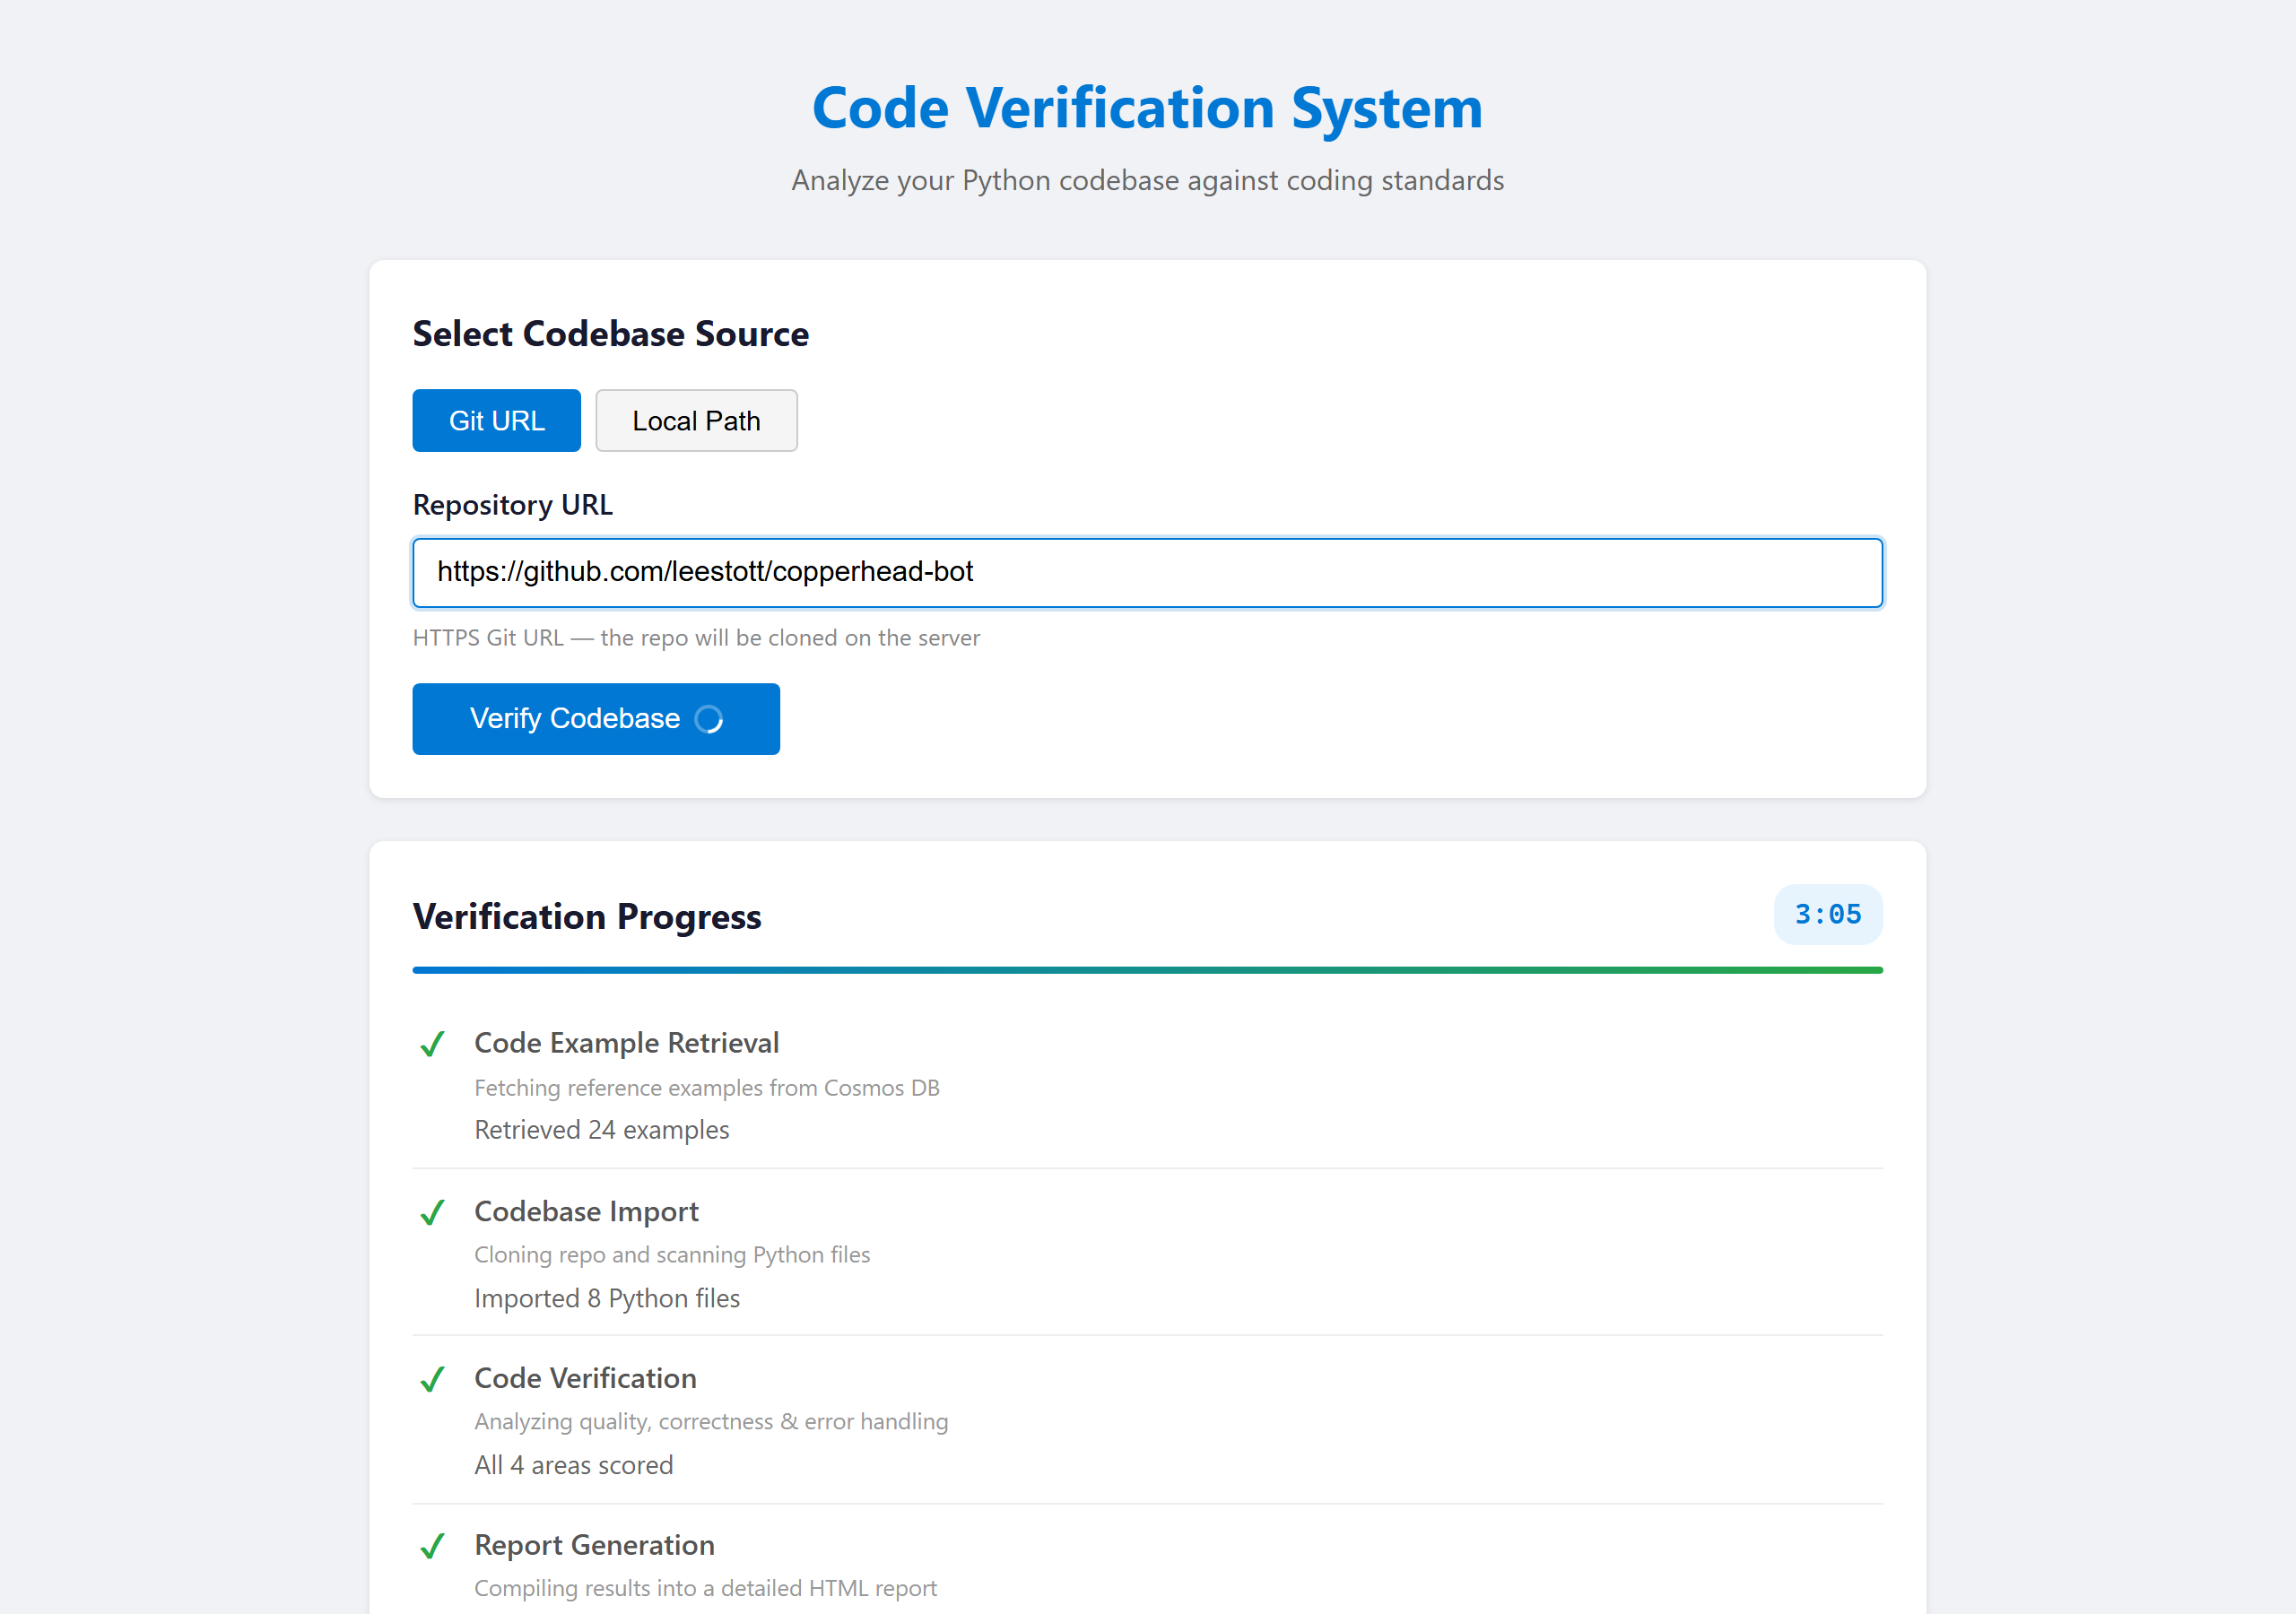Expand the Code Example Retrieval step details

pyautogui.click(x=626, y=1042)
